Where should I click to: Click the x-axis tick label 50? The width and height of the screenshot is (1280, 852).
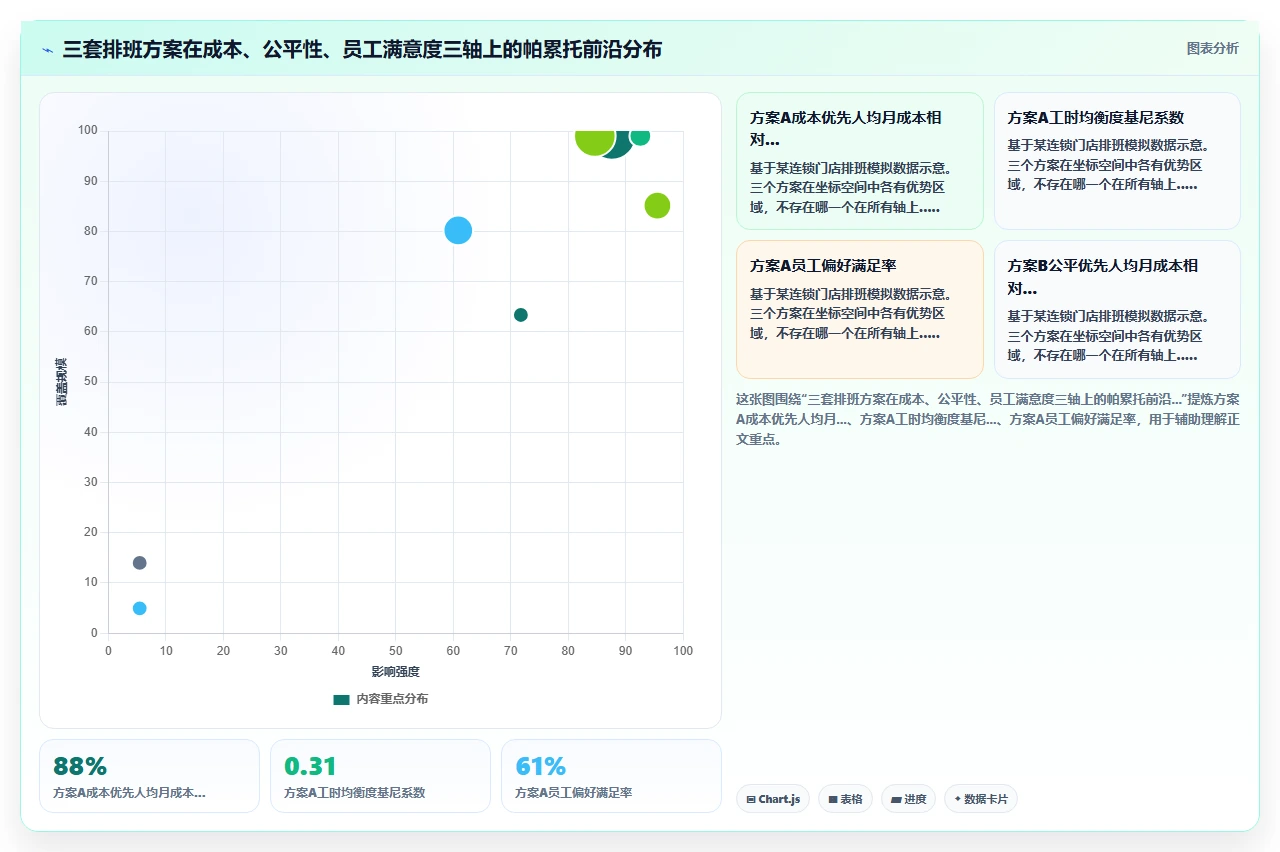tap(396, 651)
